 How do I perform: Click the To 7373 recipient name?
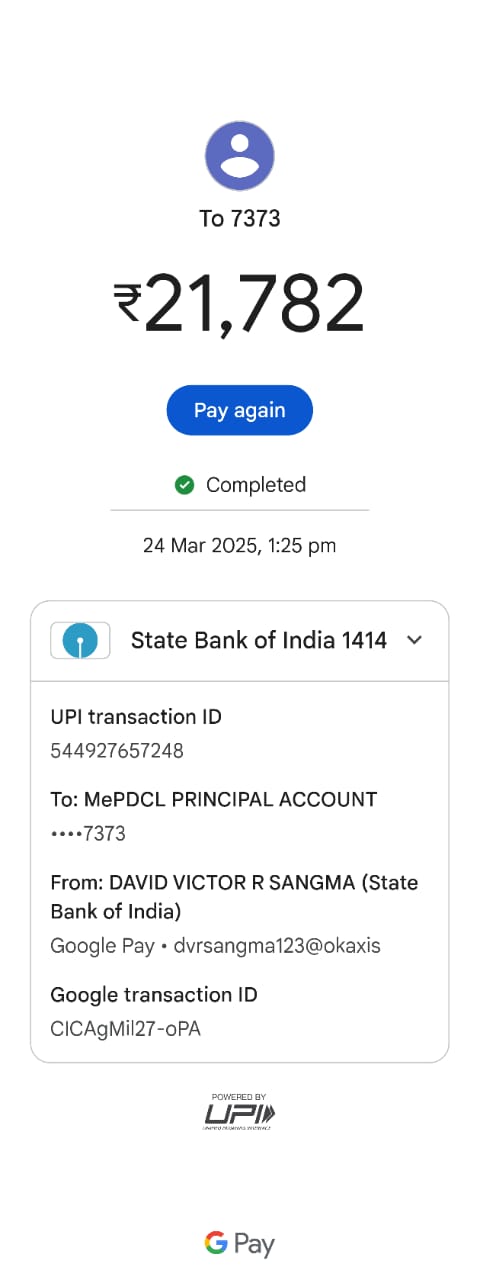[240, 218]
